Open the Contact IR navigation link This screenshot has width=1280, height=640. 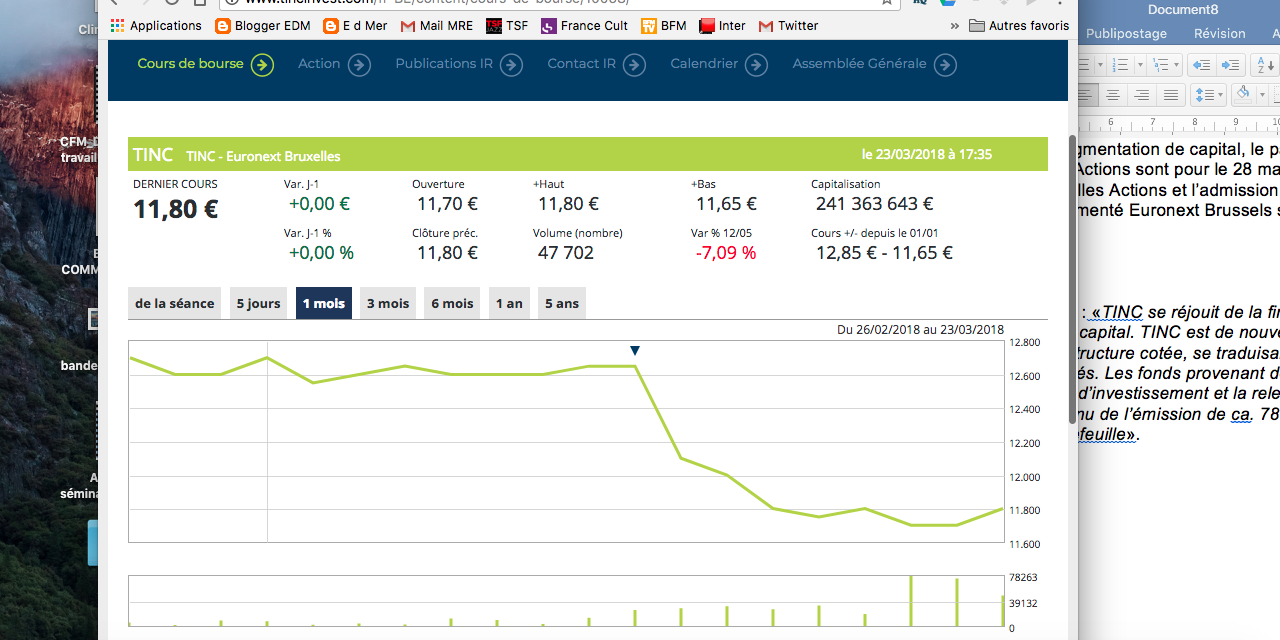[596, 65]
